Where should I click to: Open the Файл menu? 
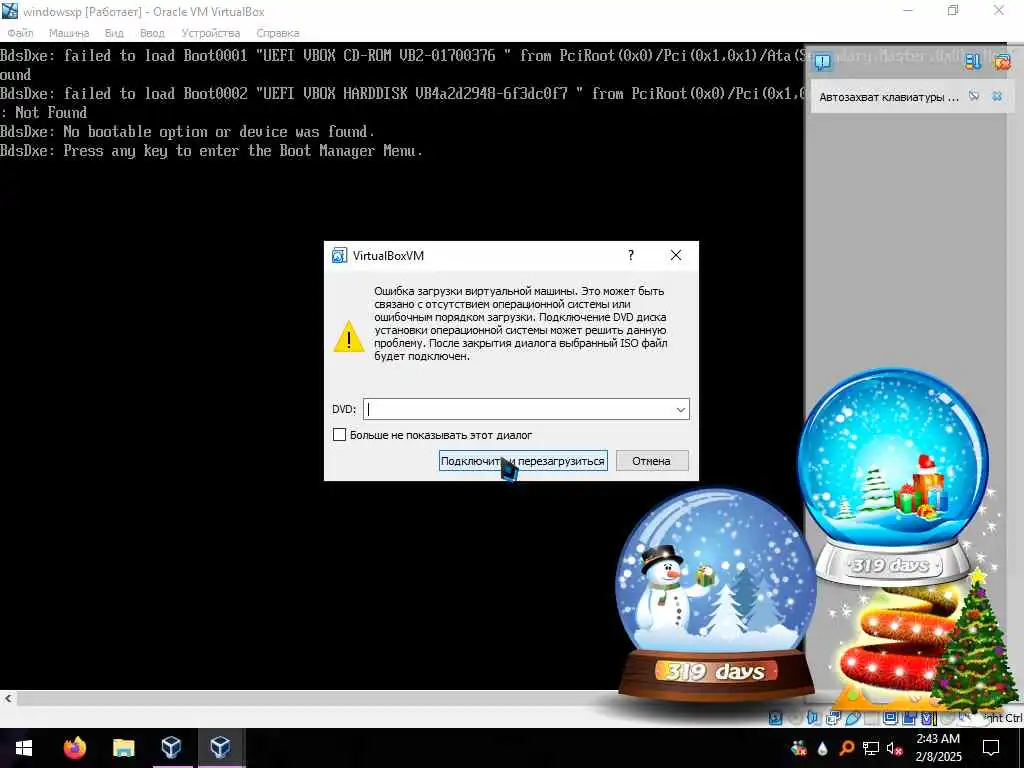coord(20,33)
